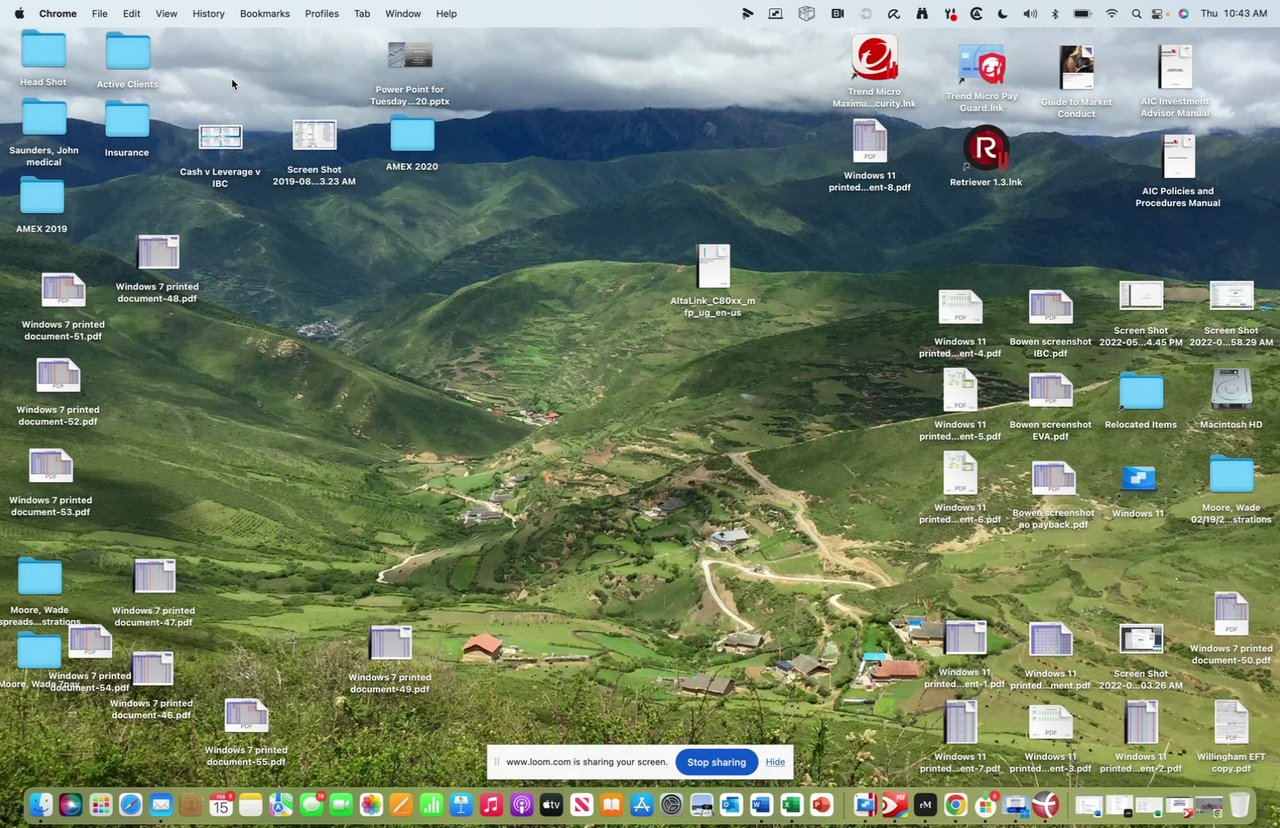Open Pages from the Dock

coord(401,804)
